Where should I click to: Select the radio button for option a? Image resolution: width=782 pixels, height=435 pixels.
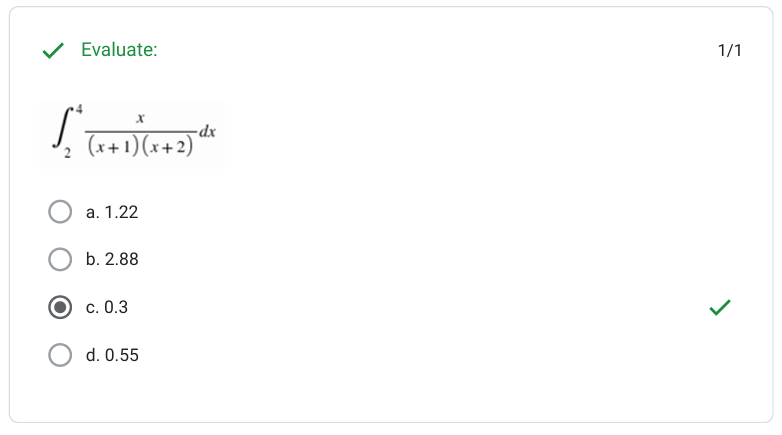(60, 212)
